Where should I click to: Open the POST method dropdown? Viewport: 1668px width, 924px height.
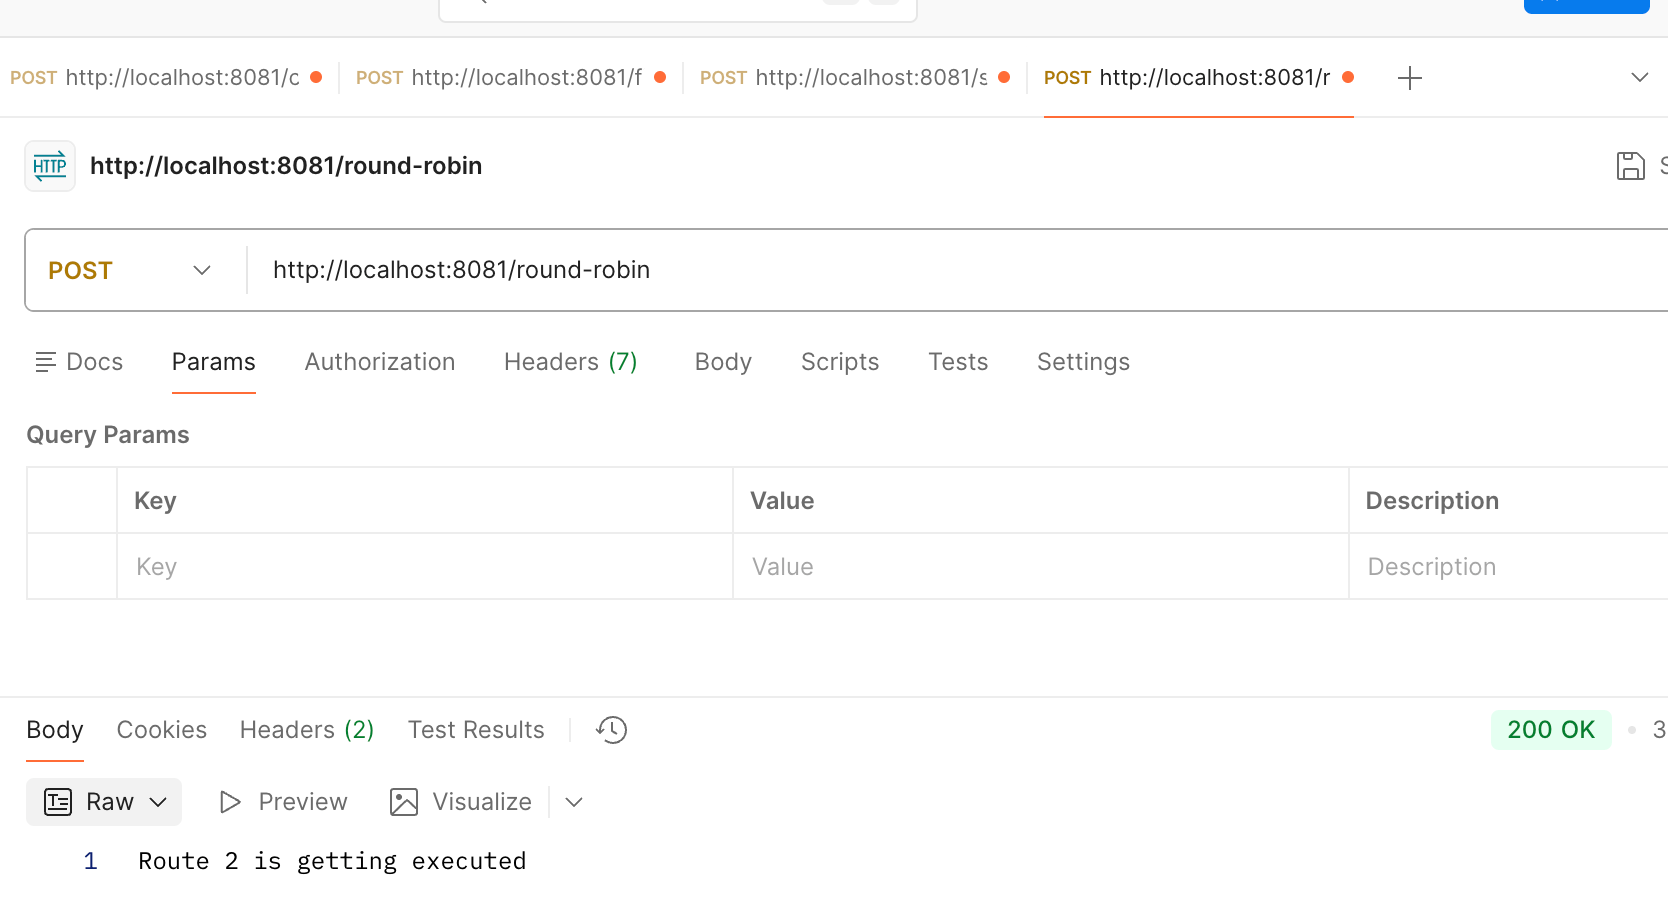click(x=130, y=271)
